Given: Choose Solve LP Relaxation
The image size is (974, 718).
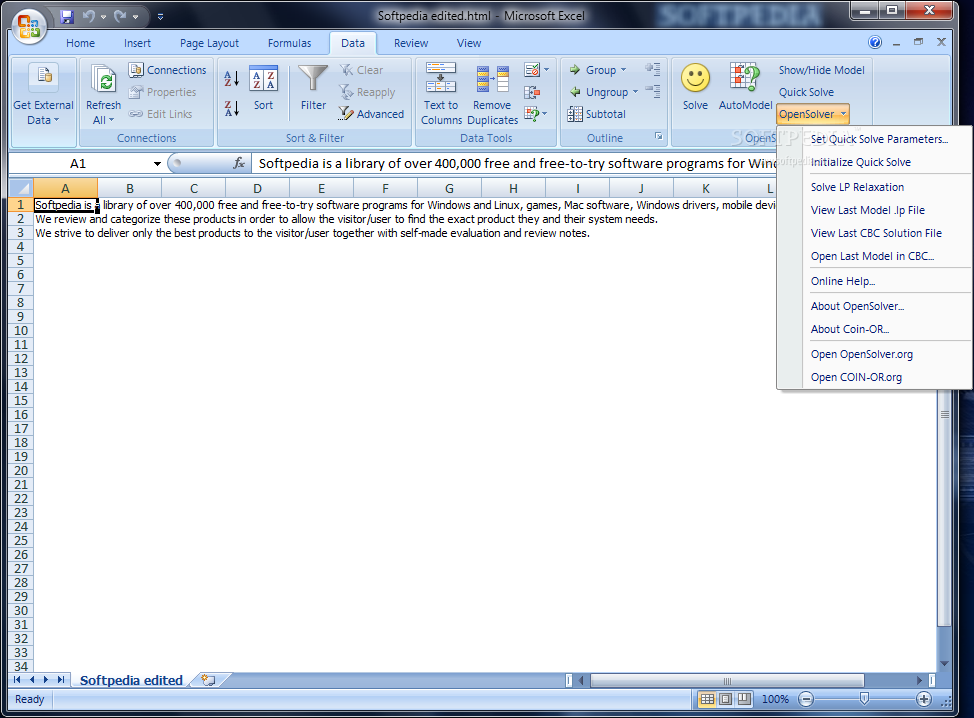Looking at the screenshot, I should point(857,187).
